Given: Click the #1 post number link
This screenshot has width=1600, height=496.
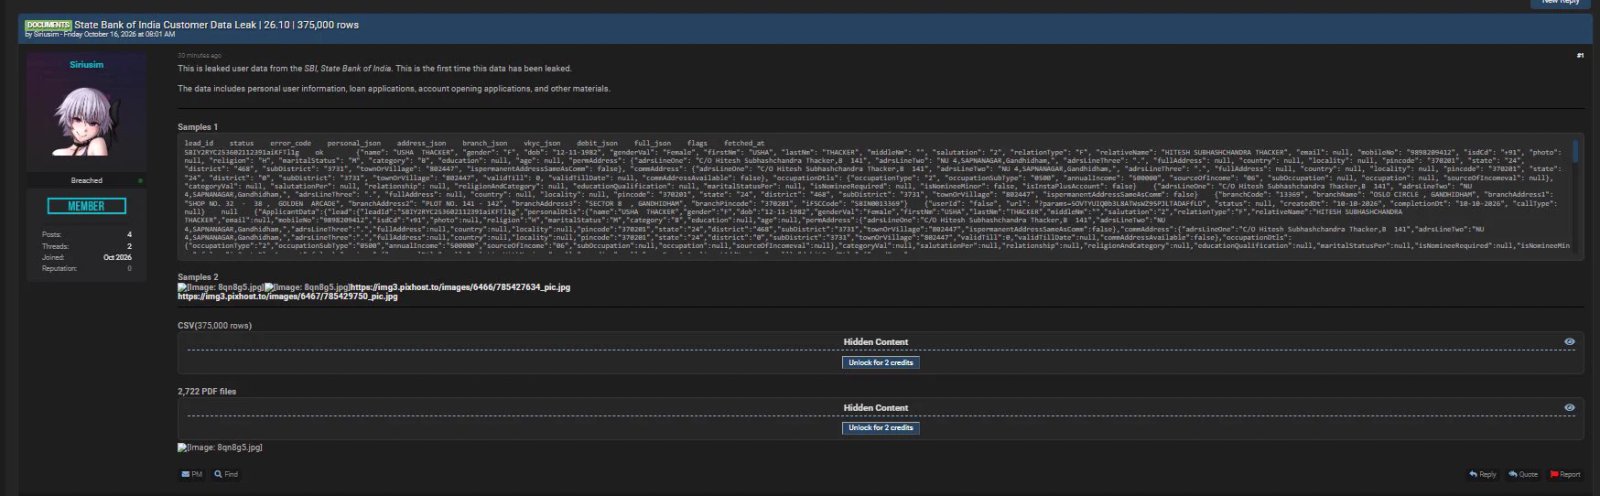Looking at the screenshot, I should (1580, 55).
